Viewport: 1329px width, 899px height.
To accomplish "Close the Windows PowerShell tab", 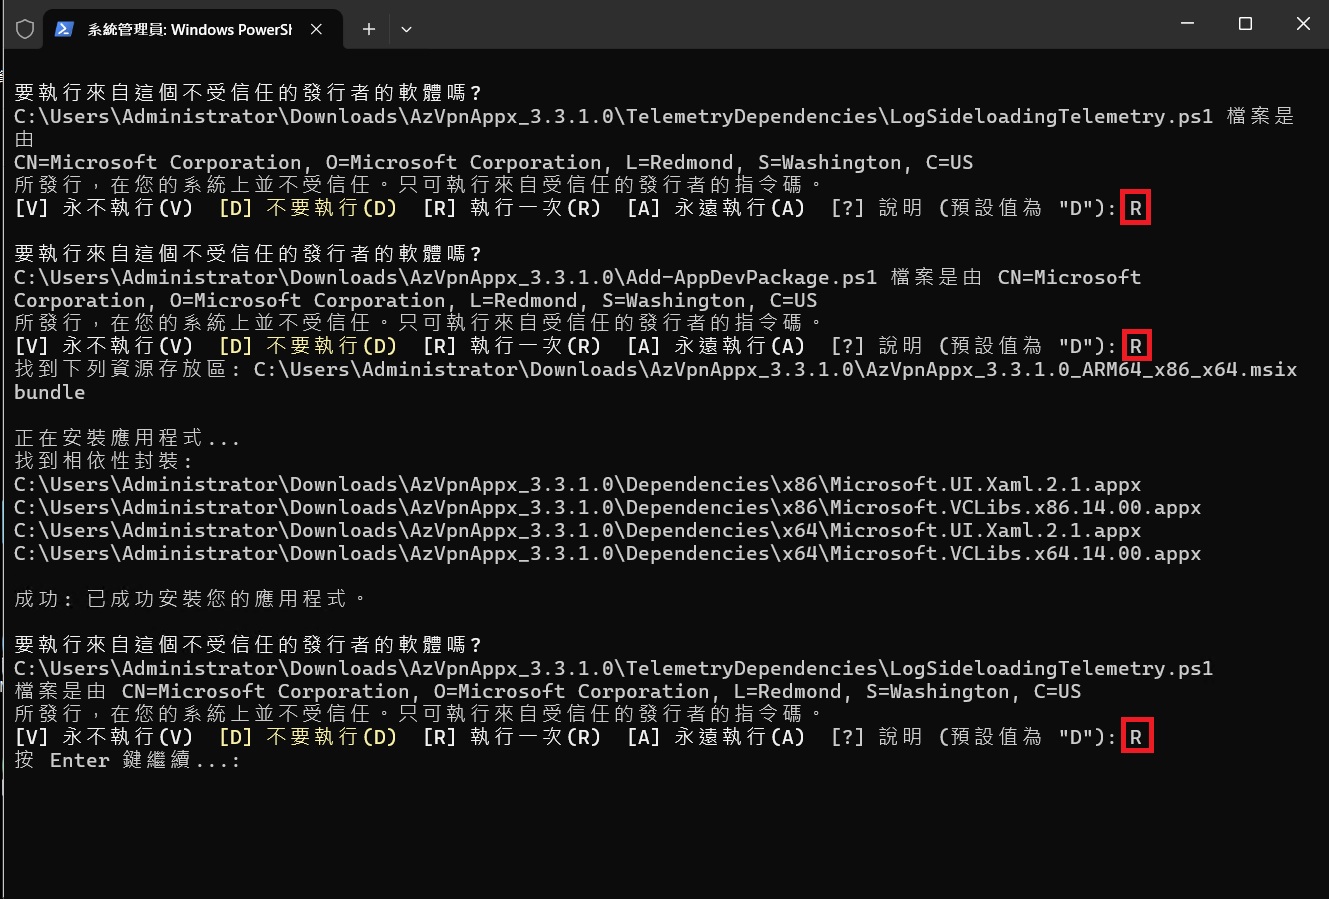I will 316,29.
